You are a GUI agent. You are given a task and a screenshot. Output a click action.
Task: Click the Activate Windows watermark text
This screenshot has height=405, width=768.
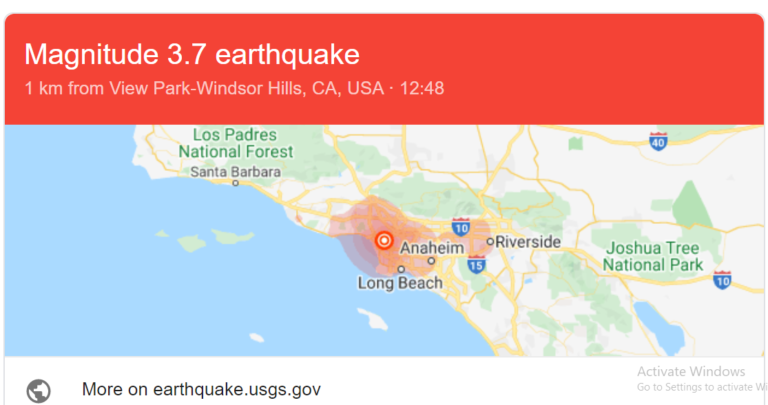click(x=691, y=372)
